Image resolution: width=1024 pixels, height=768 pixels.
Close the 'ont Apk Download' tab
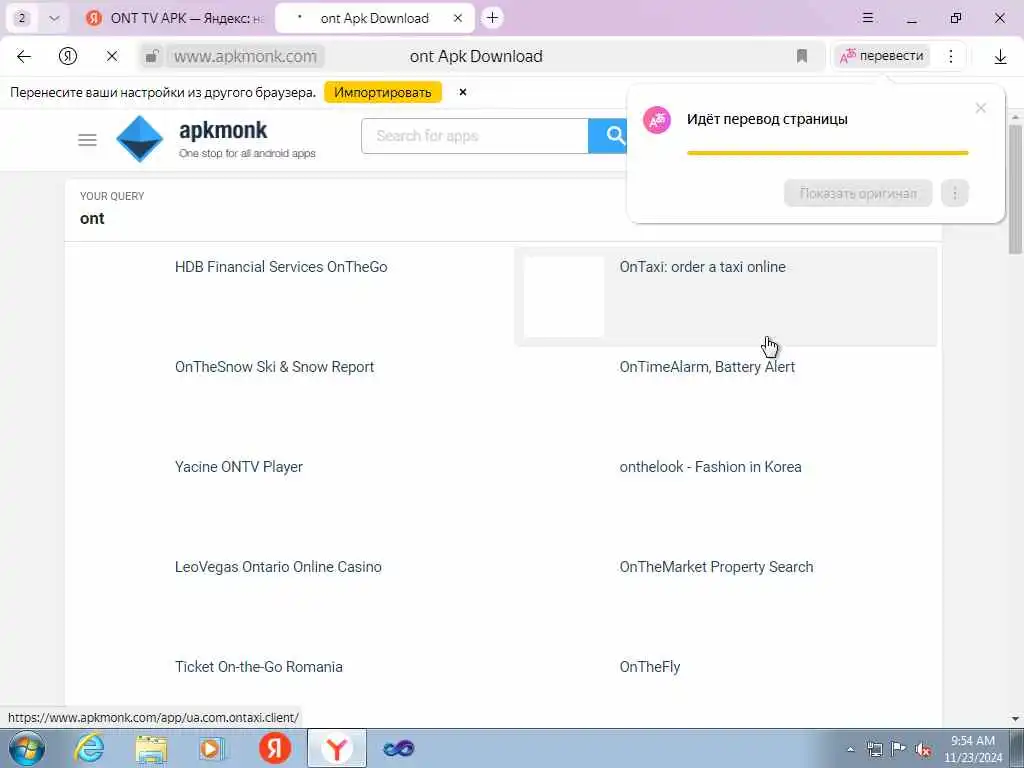(x=458, y=18)
